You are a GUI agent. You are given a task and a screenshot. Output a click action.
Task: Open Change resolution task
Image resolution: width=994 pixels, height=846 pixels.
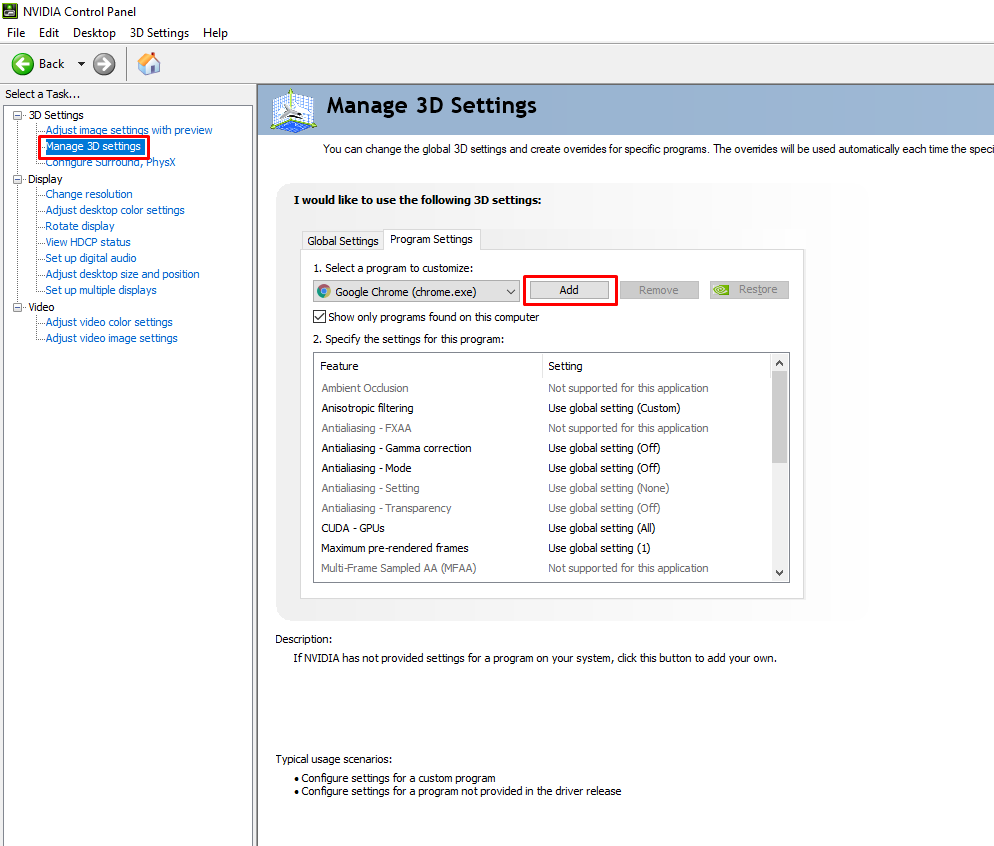[x=89, y=194]
